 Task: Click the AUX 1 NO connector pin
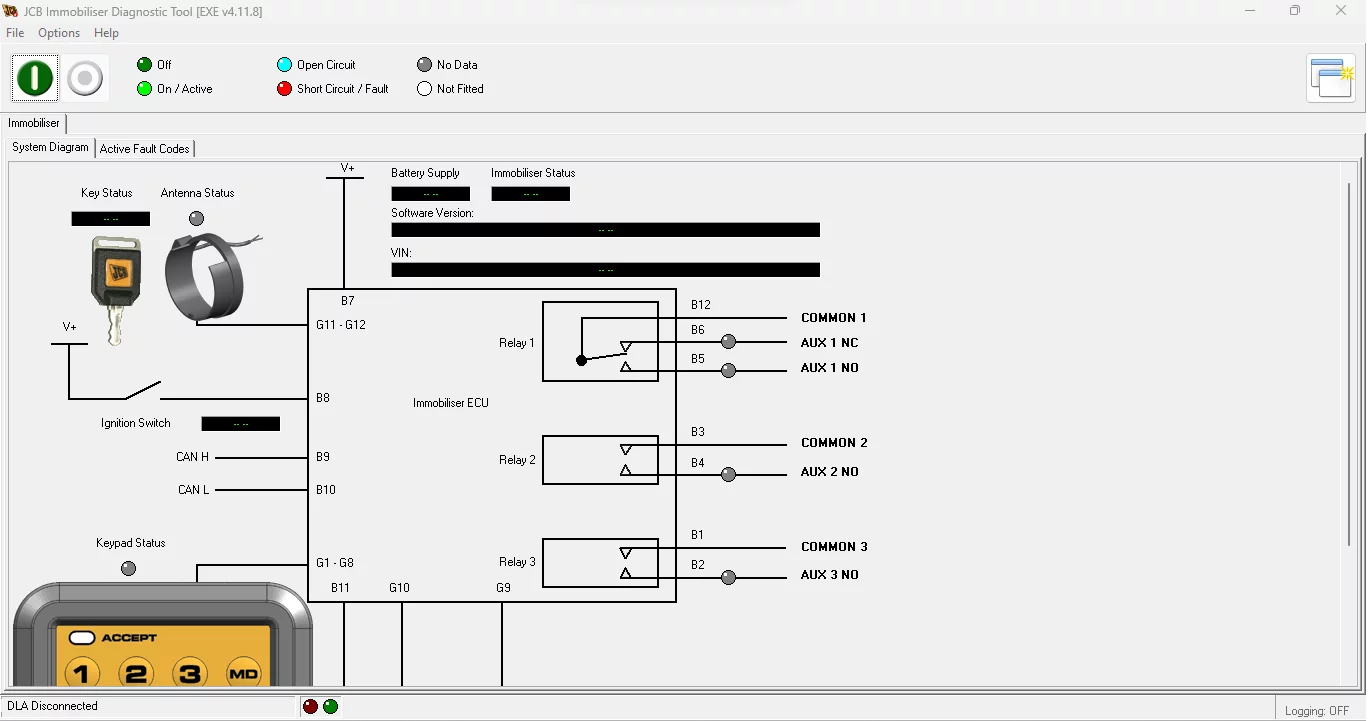click(728, 370)
